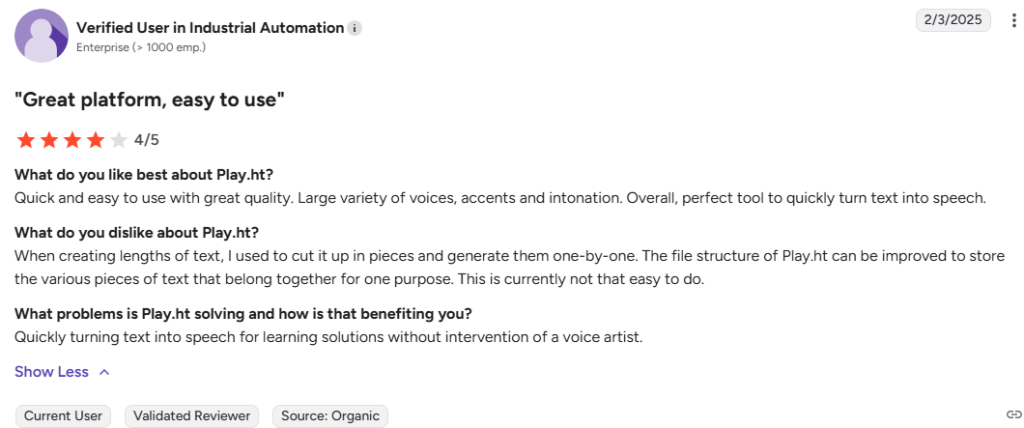Image resolution: width=1024 pixels, height=428 pixels.
Task: Click the reviewer avatar icon
Action: [42, 36]
